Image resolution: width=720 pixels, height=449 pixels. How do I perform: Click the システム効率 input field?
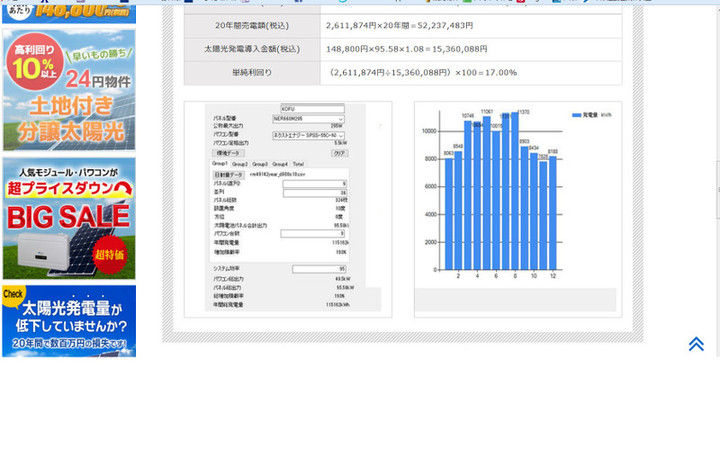319,269
